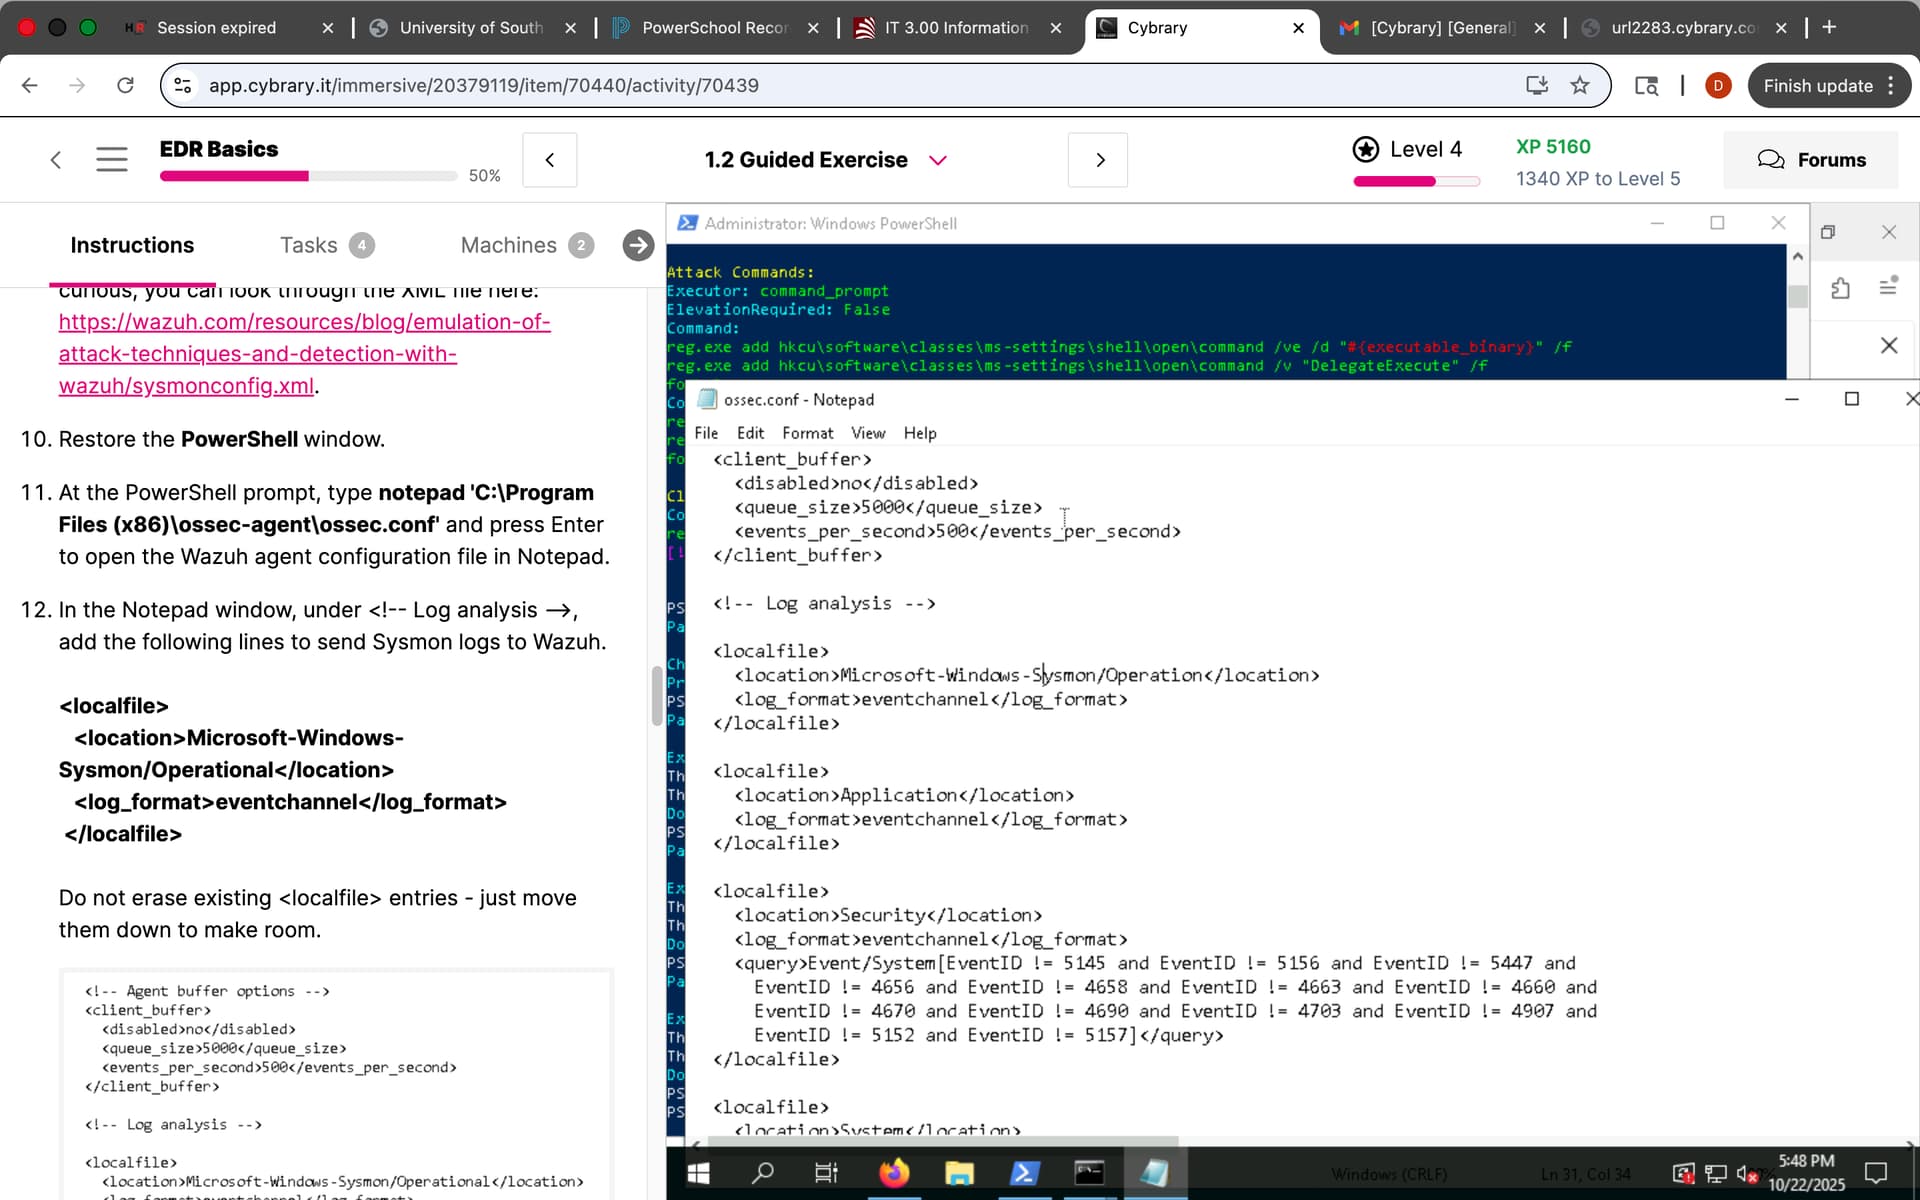Go to the next activity with right chevron
Screen dimensions: 1920x1200
[1099, 160]
